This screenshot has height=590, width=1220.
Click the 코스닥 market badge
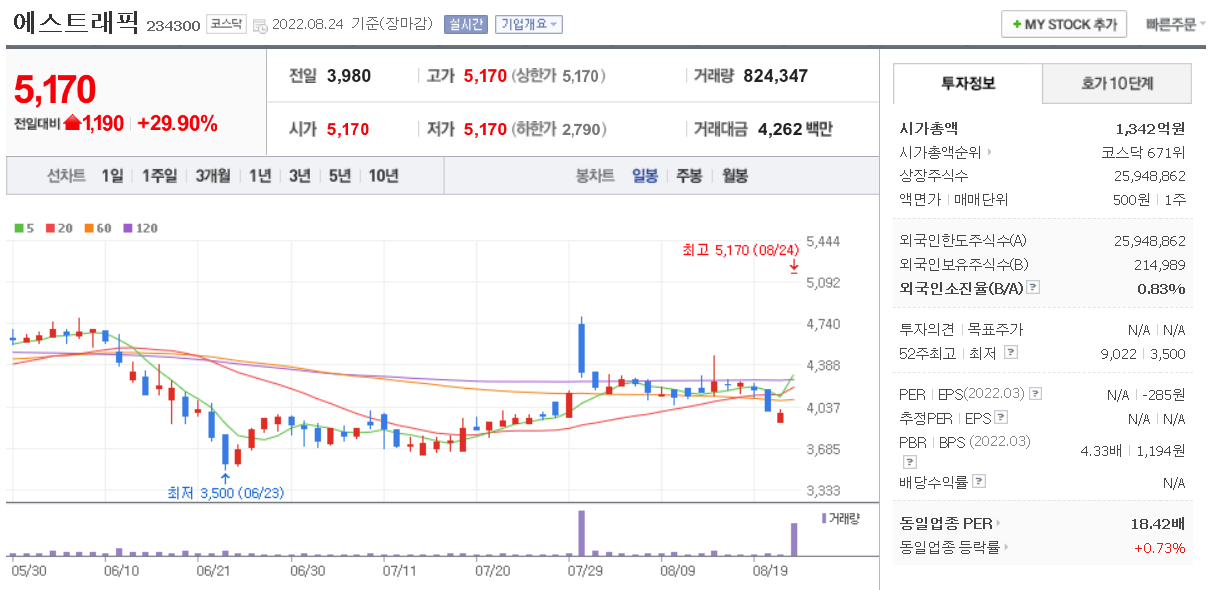click(x=226, y=24)
